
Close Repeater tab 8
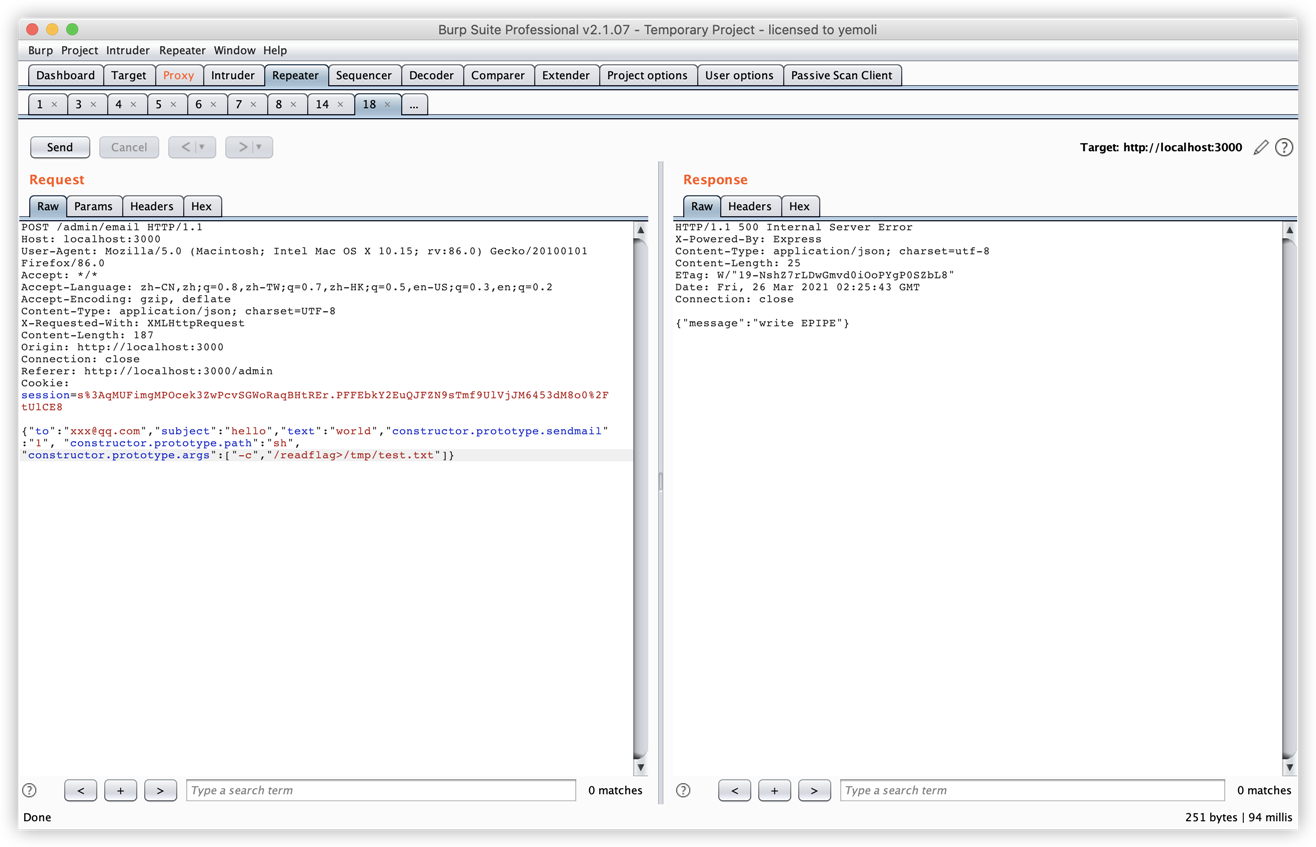click(x=293, y=104)
